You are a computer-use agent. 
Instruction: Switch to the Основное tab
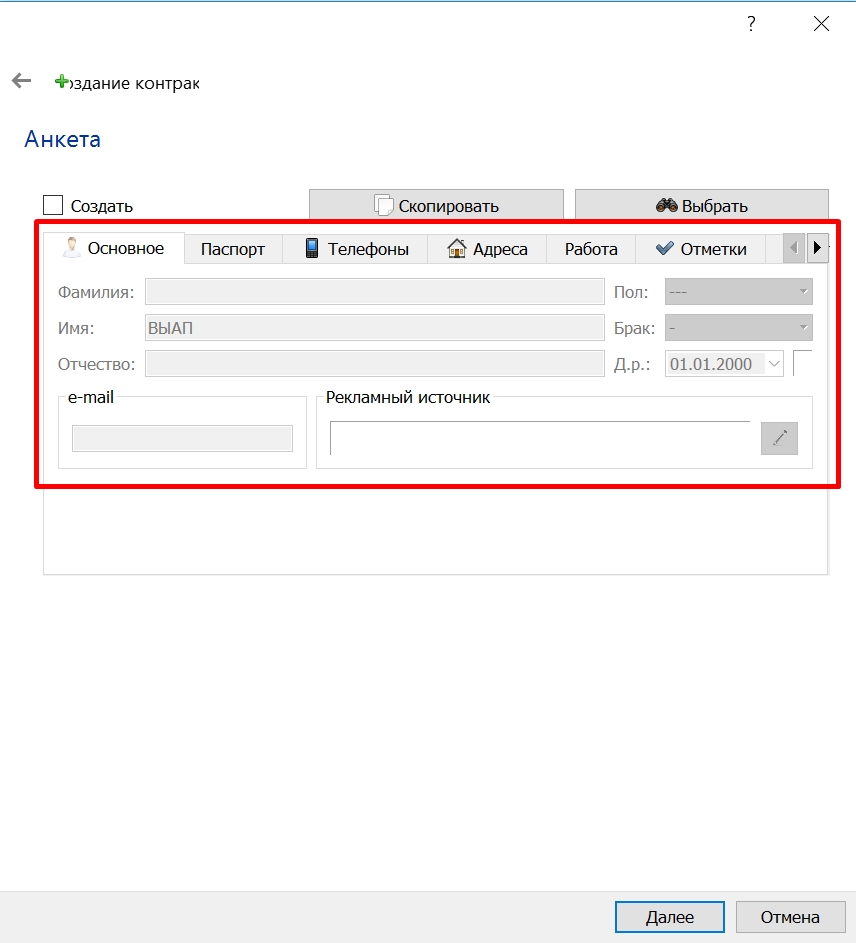click(x=114, y=248)
